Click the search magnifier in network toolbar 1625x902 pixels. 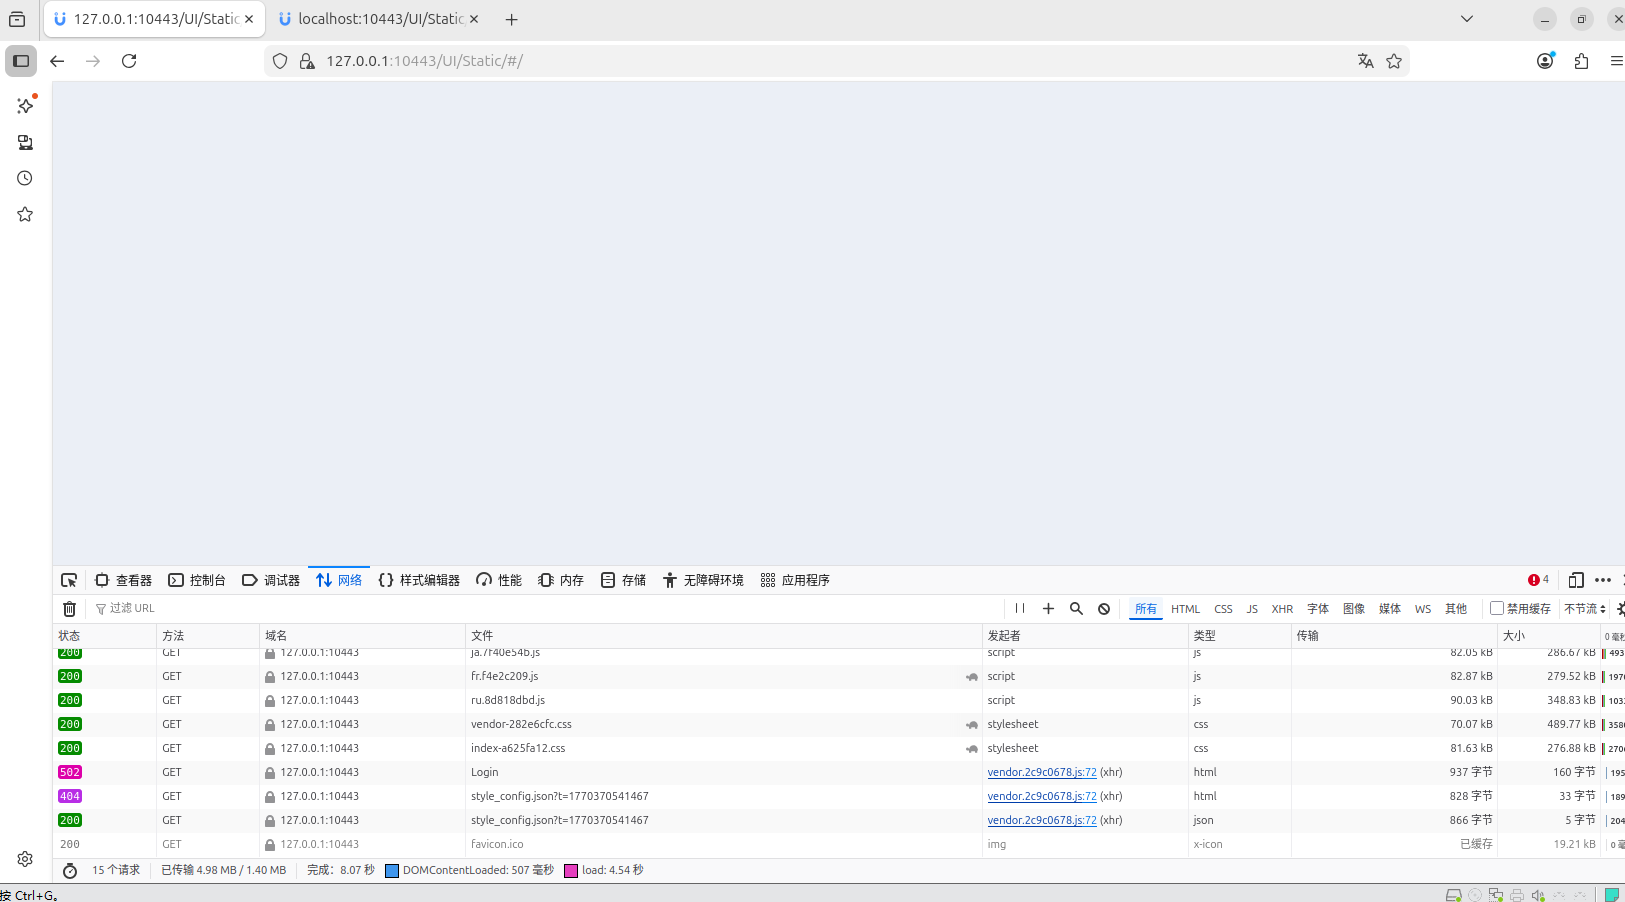(x=1076, y=608)
